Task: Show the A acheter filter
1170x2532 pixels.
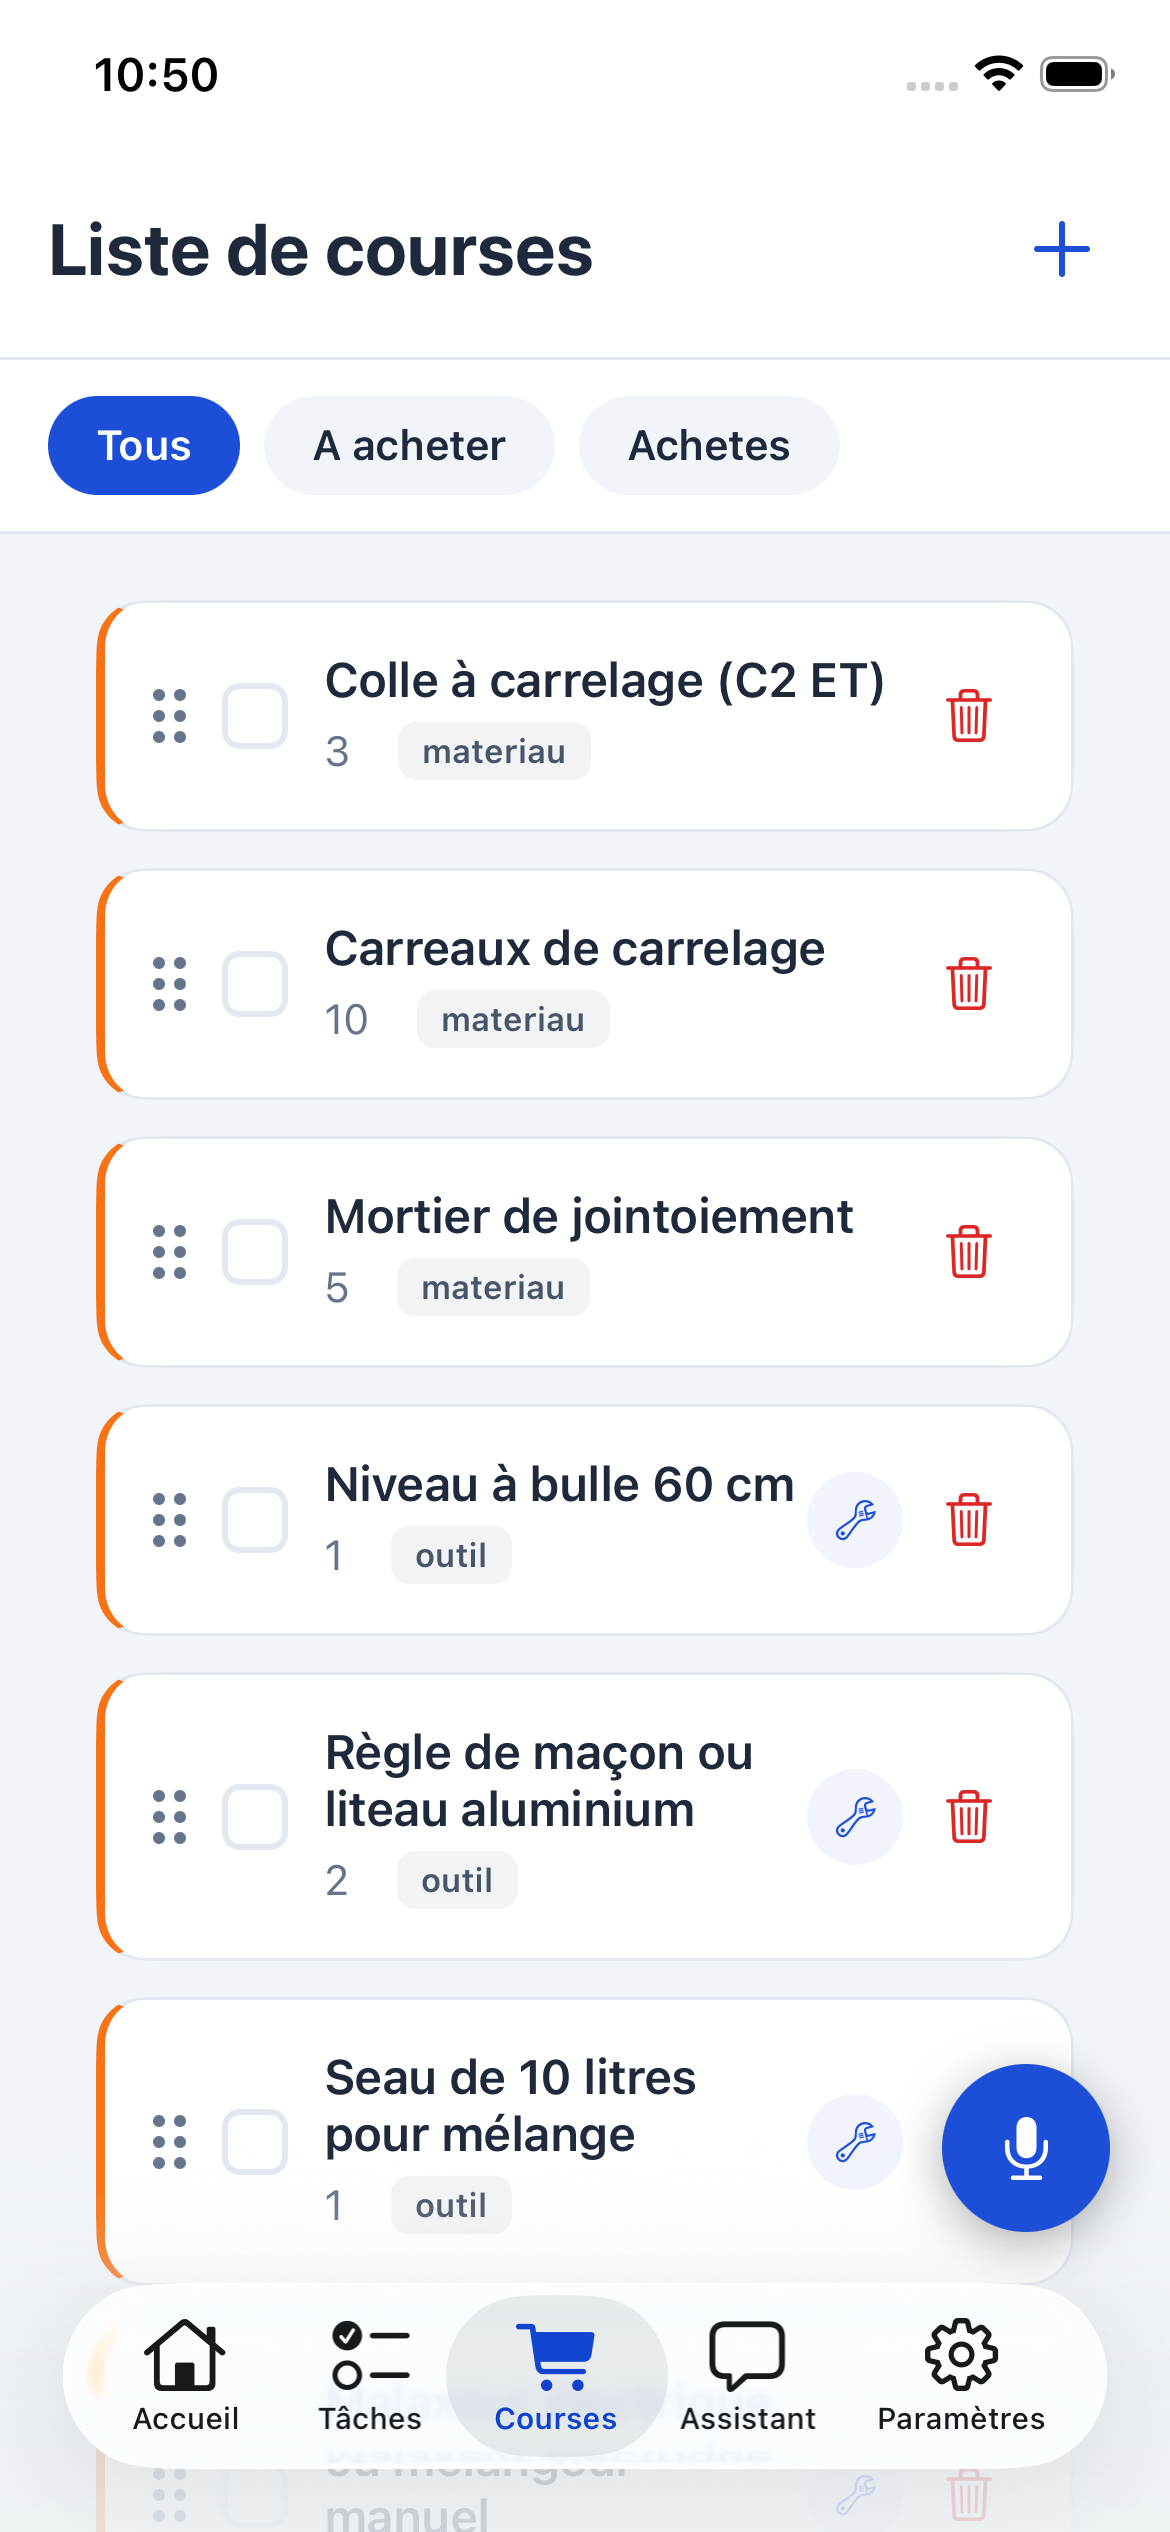Action: [409, 446]
